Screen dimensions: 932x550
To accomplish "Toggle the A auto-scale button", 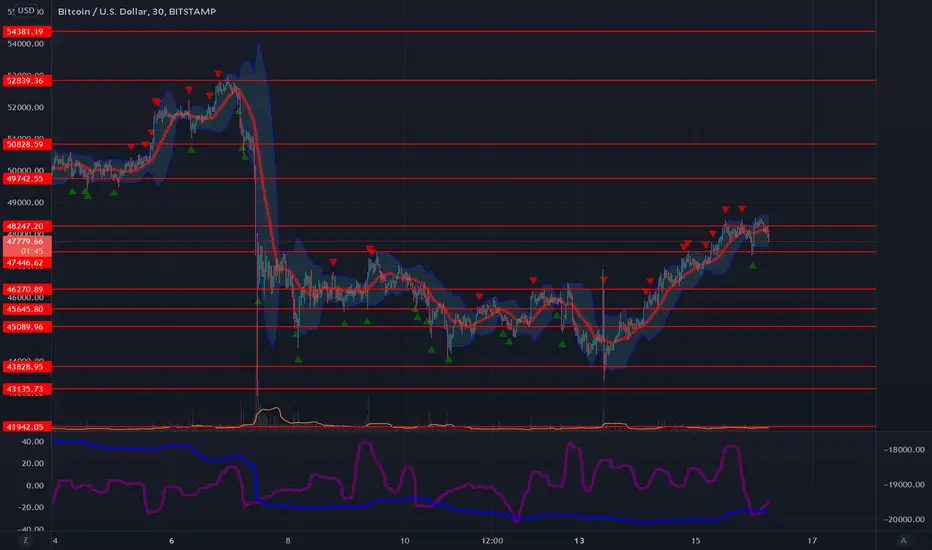I will (x=903, y=540).
